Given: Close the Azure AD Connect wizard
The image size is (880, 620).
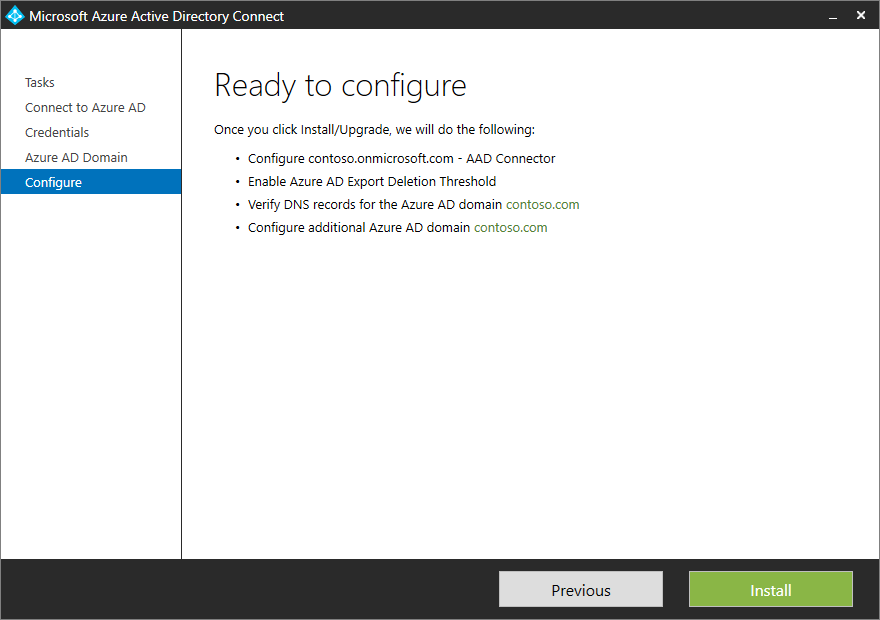Looking at the screenshot, I should click(861, 15).
